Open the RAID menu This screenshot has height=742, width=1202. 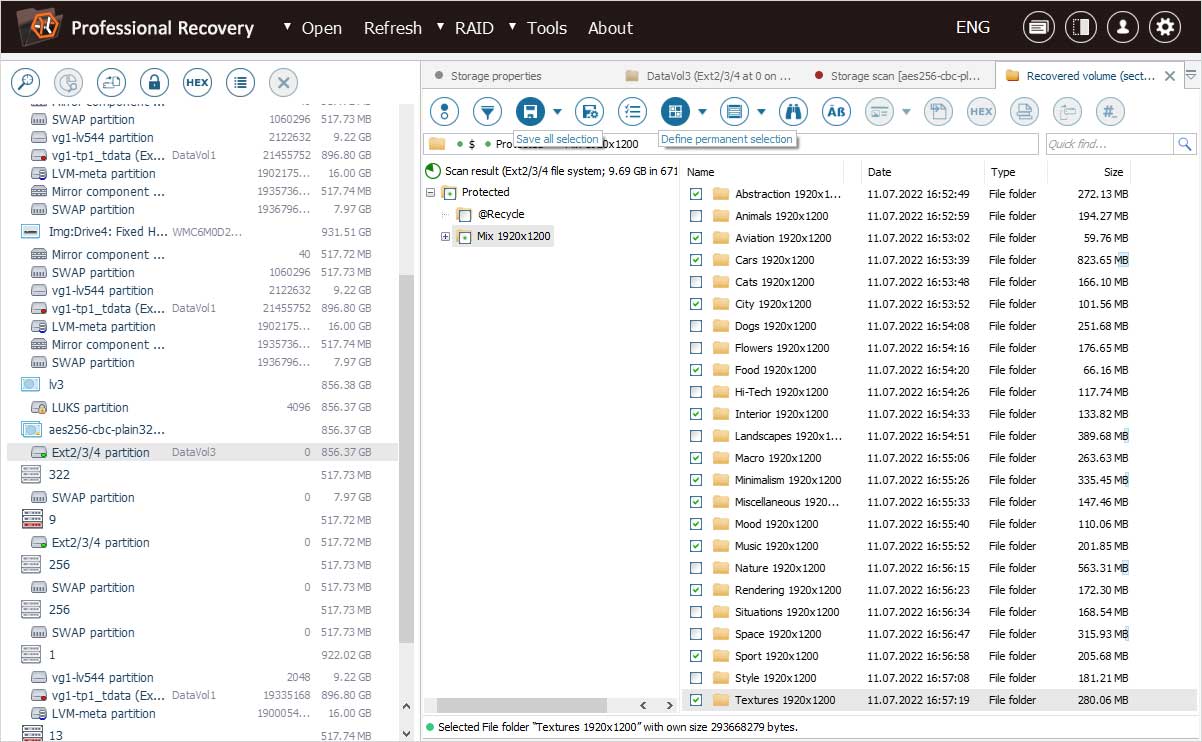point(474,28)
